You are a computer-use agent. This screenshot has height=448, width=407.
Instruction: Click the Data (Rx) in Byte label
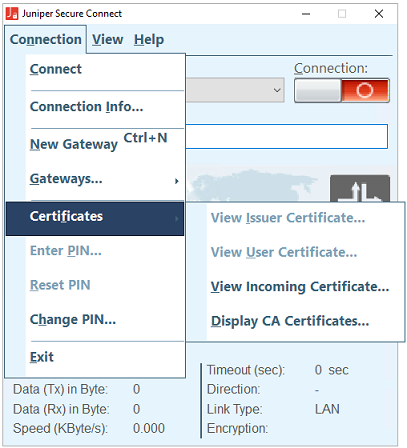pyautogui.click(x=61, y=409)
